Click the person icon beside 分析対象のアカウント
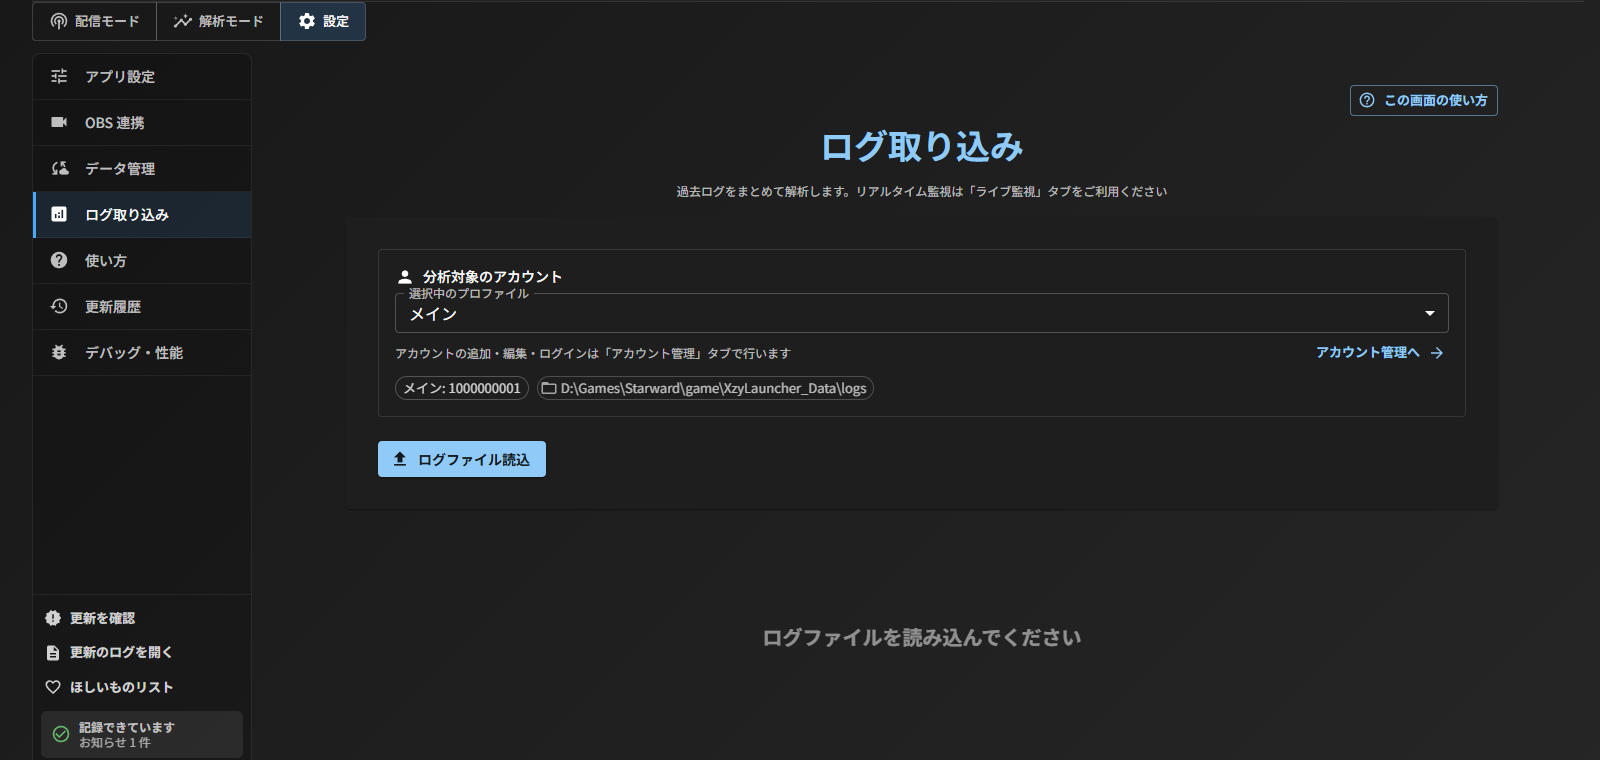Image resolution: width=1600 pixels, height=760 pixels. pos(405,277)
